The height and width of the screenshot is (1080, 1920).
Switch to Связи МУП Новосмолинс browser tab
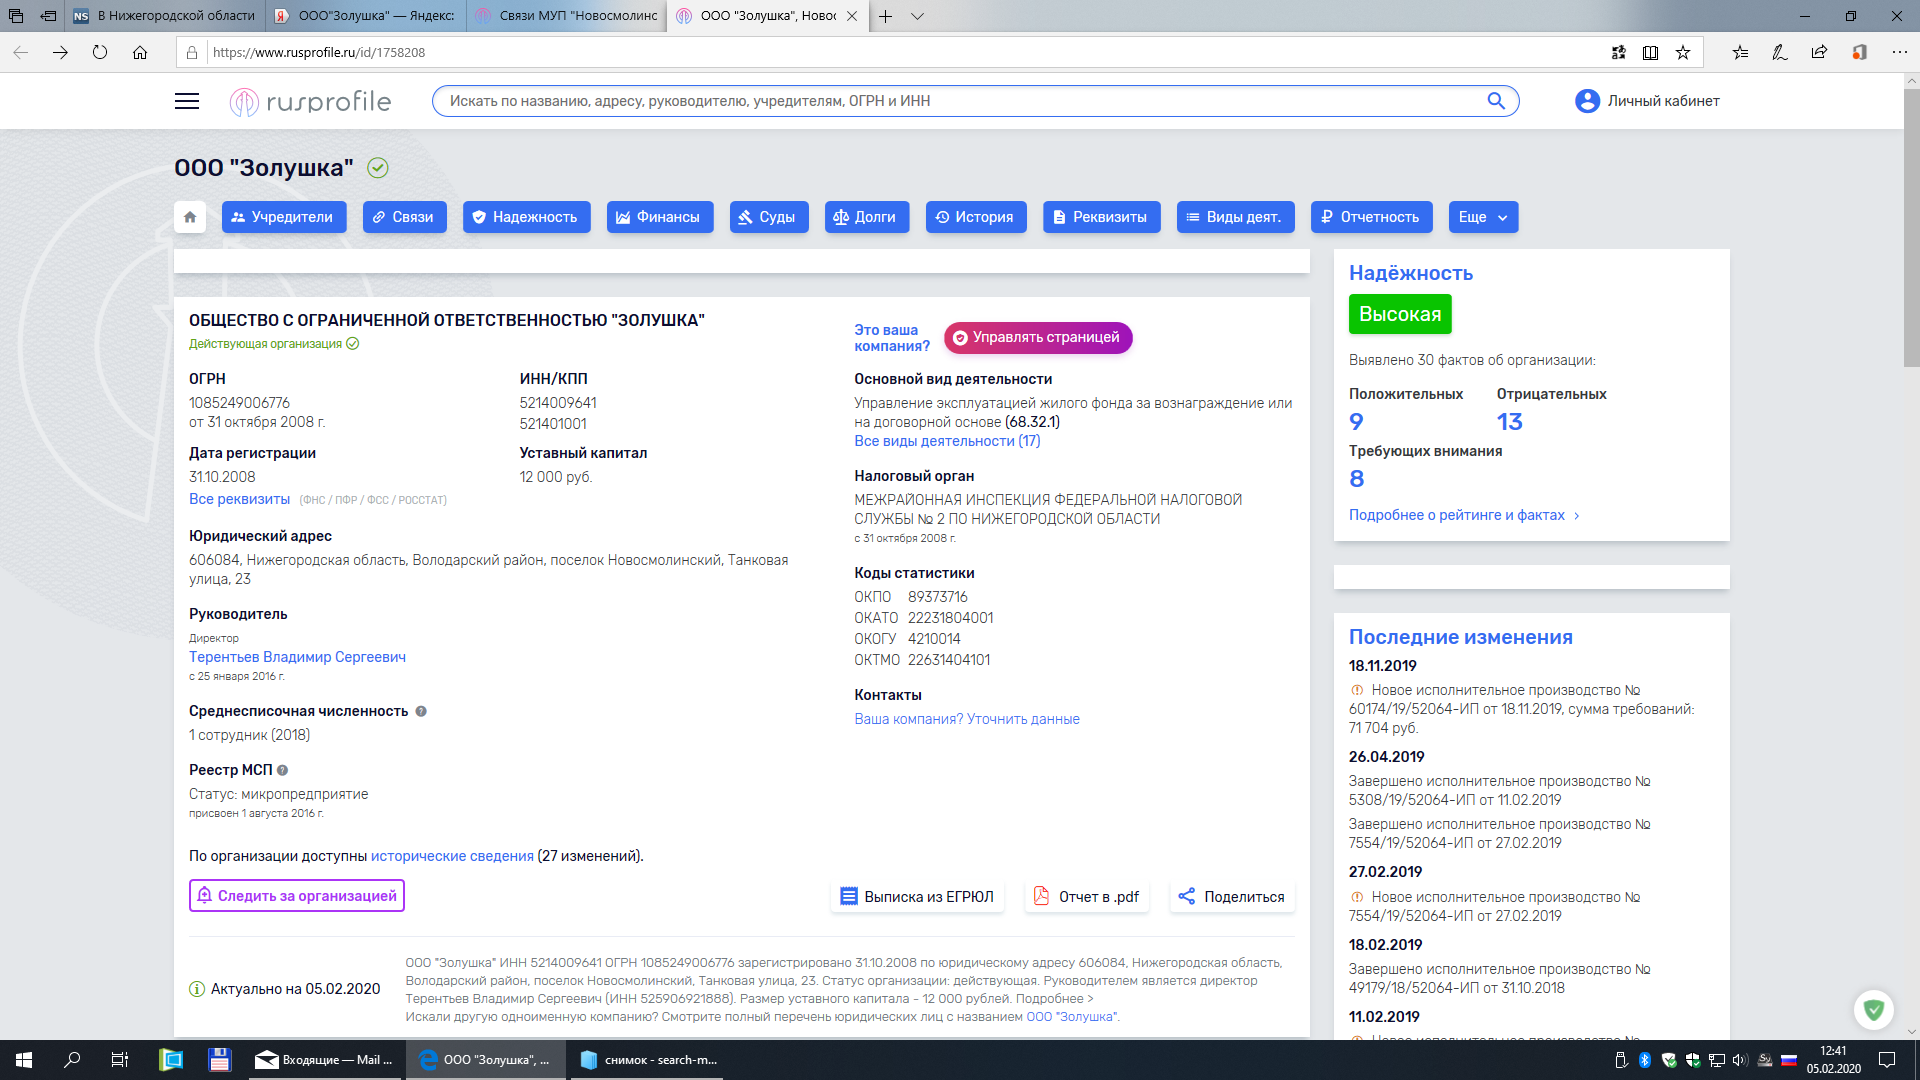(566, 16)
